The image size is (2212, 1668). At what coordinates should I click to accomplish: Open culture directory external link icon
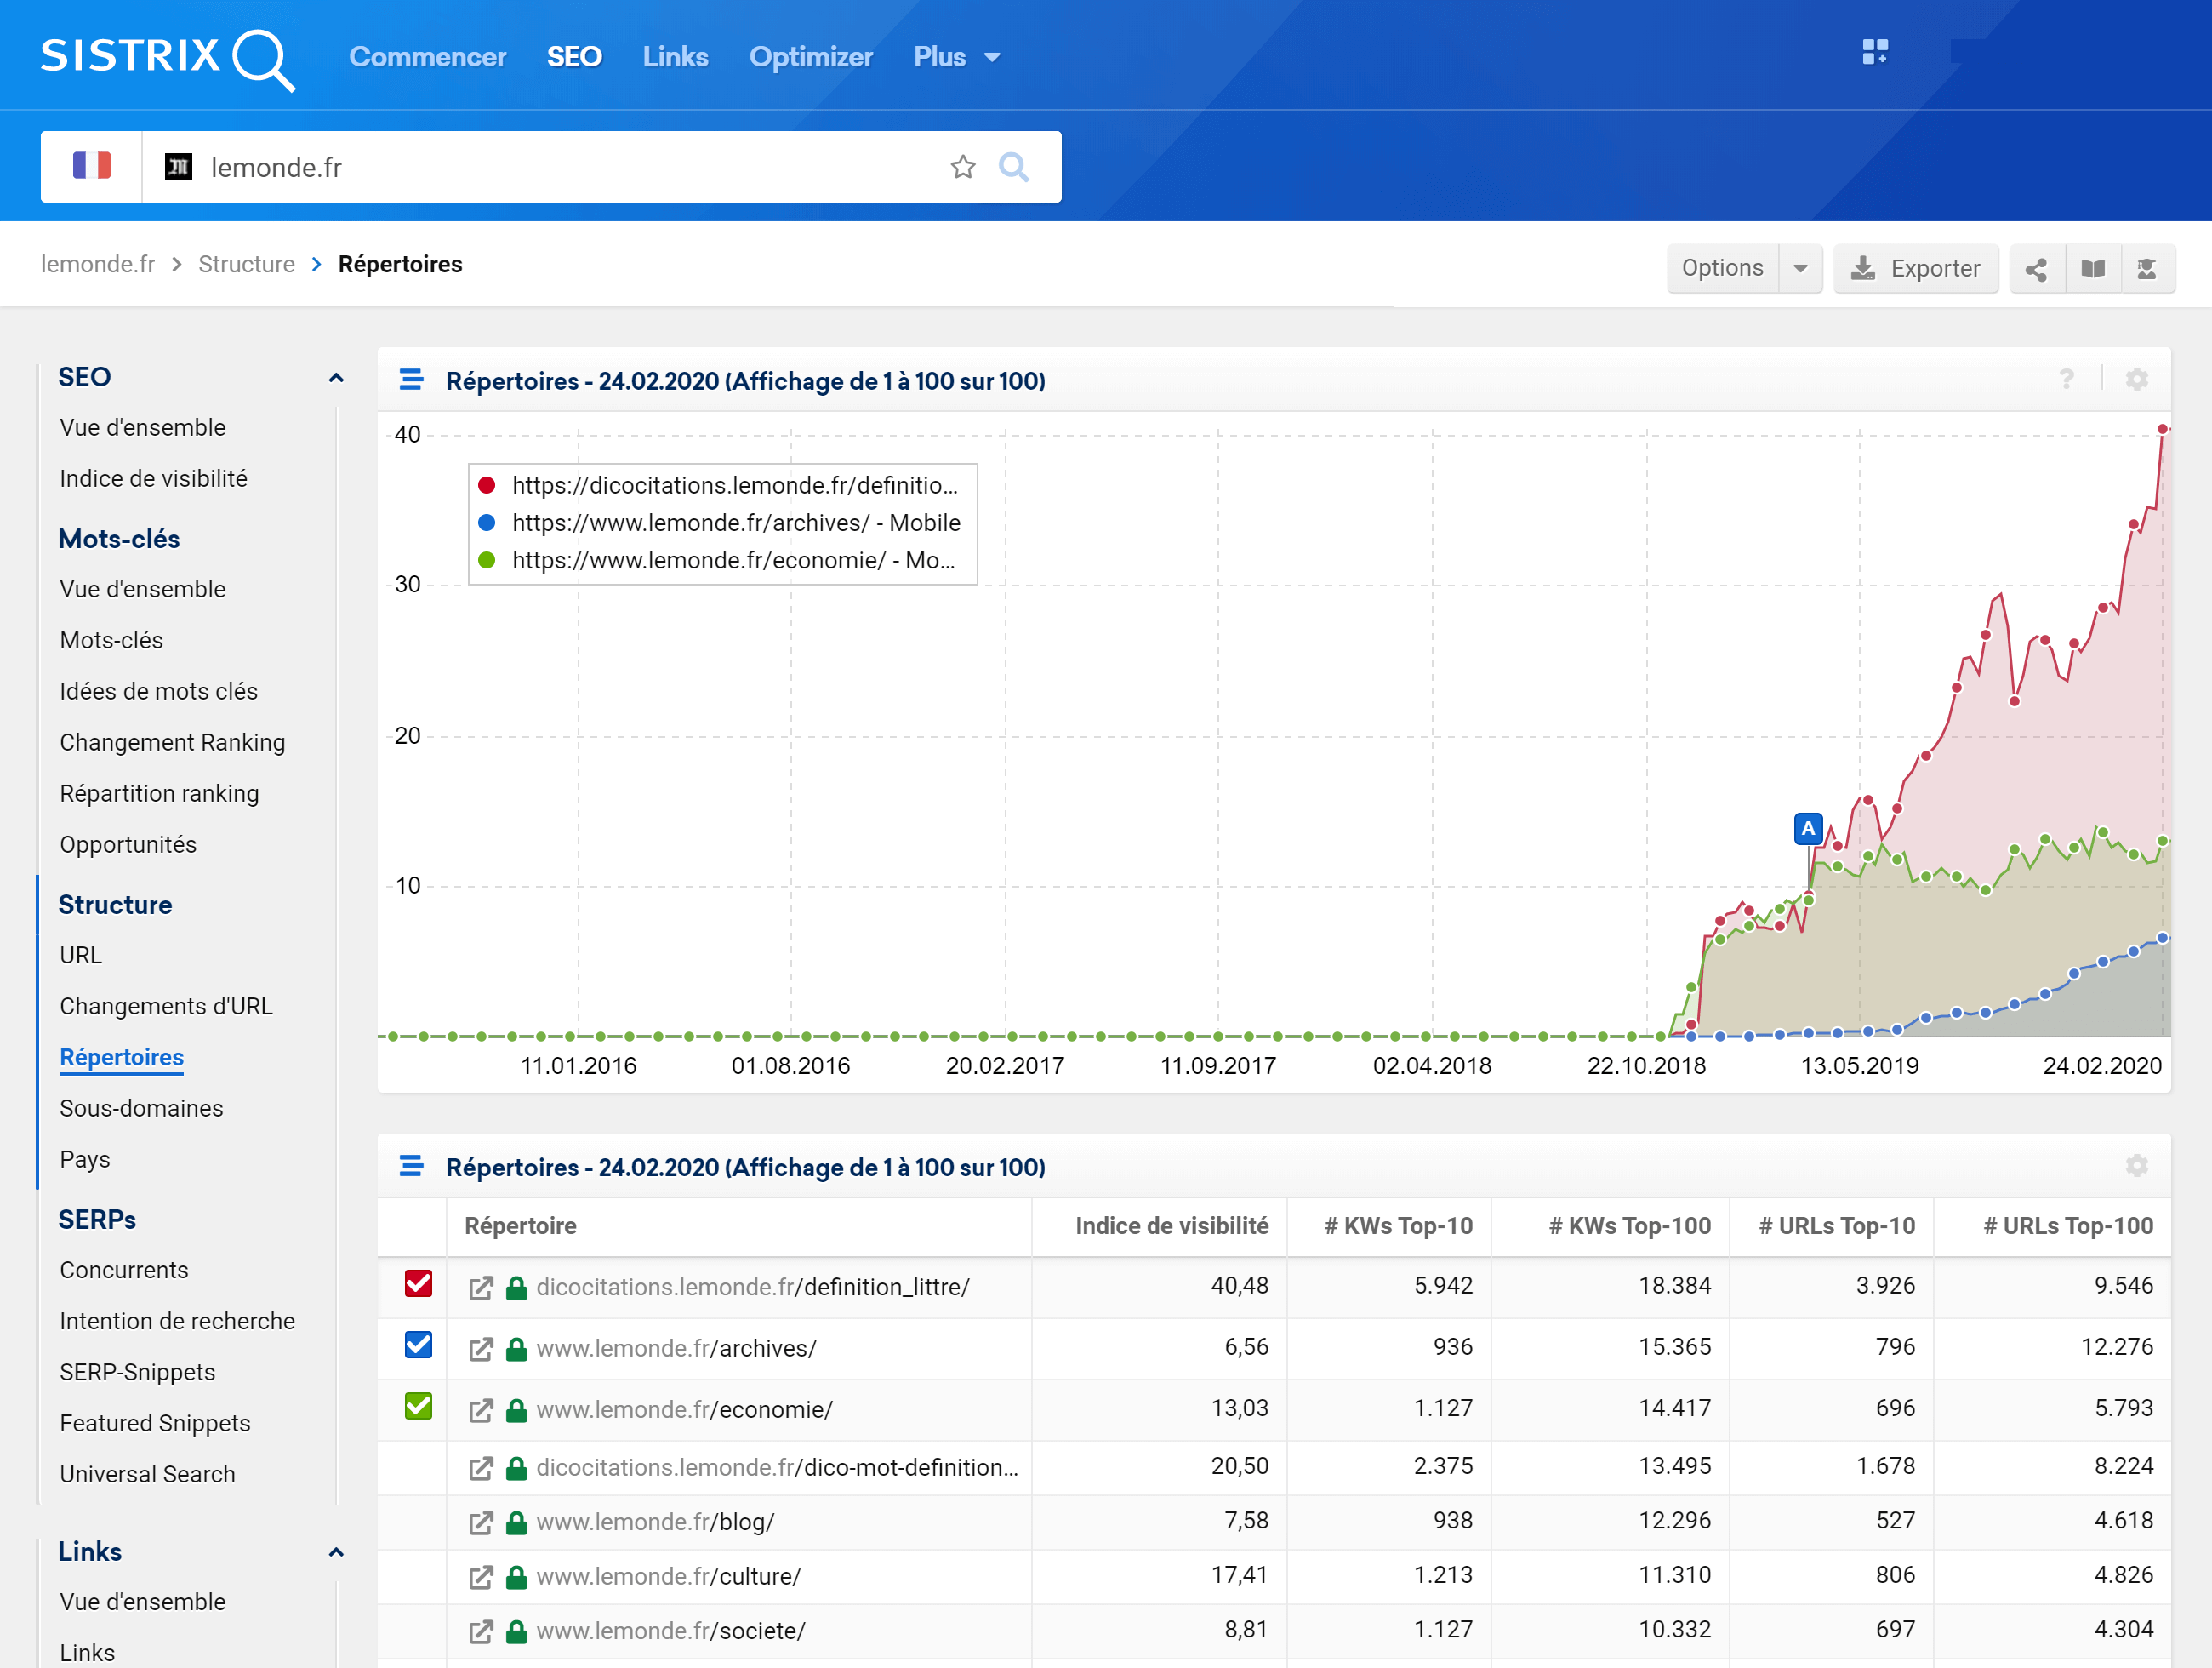(481, 1577)
